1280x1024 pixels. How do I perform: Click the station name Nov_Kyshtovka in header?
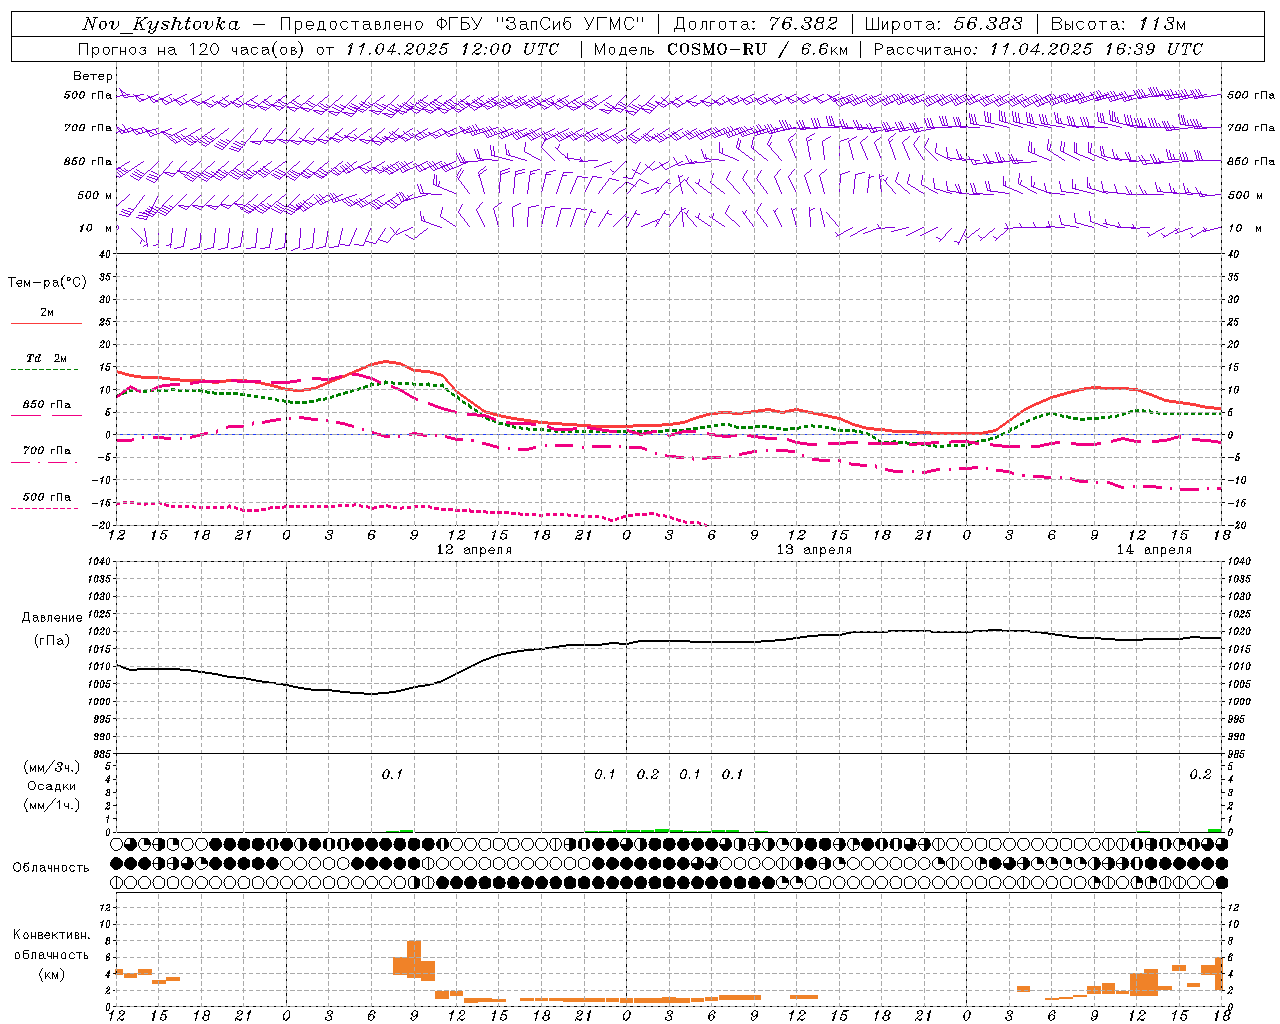tap(161, 24)
